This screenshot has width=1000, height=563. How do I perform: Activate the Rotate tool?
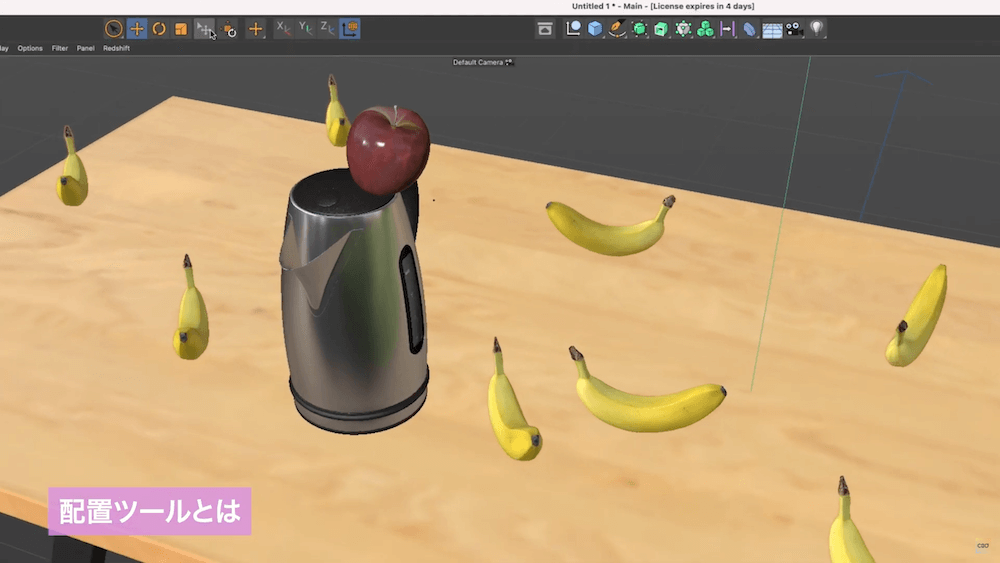pos(159,29)
